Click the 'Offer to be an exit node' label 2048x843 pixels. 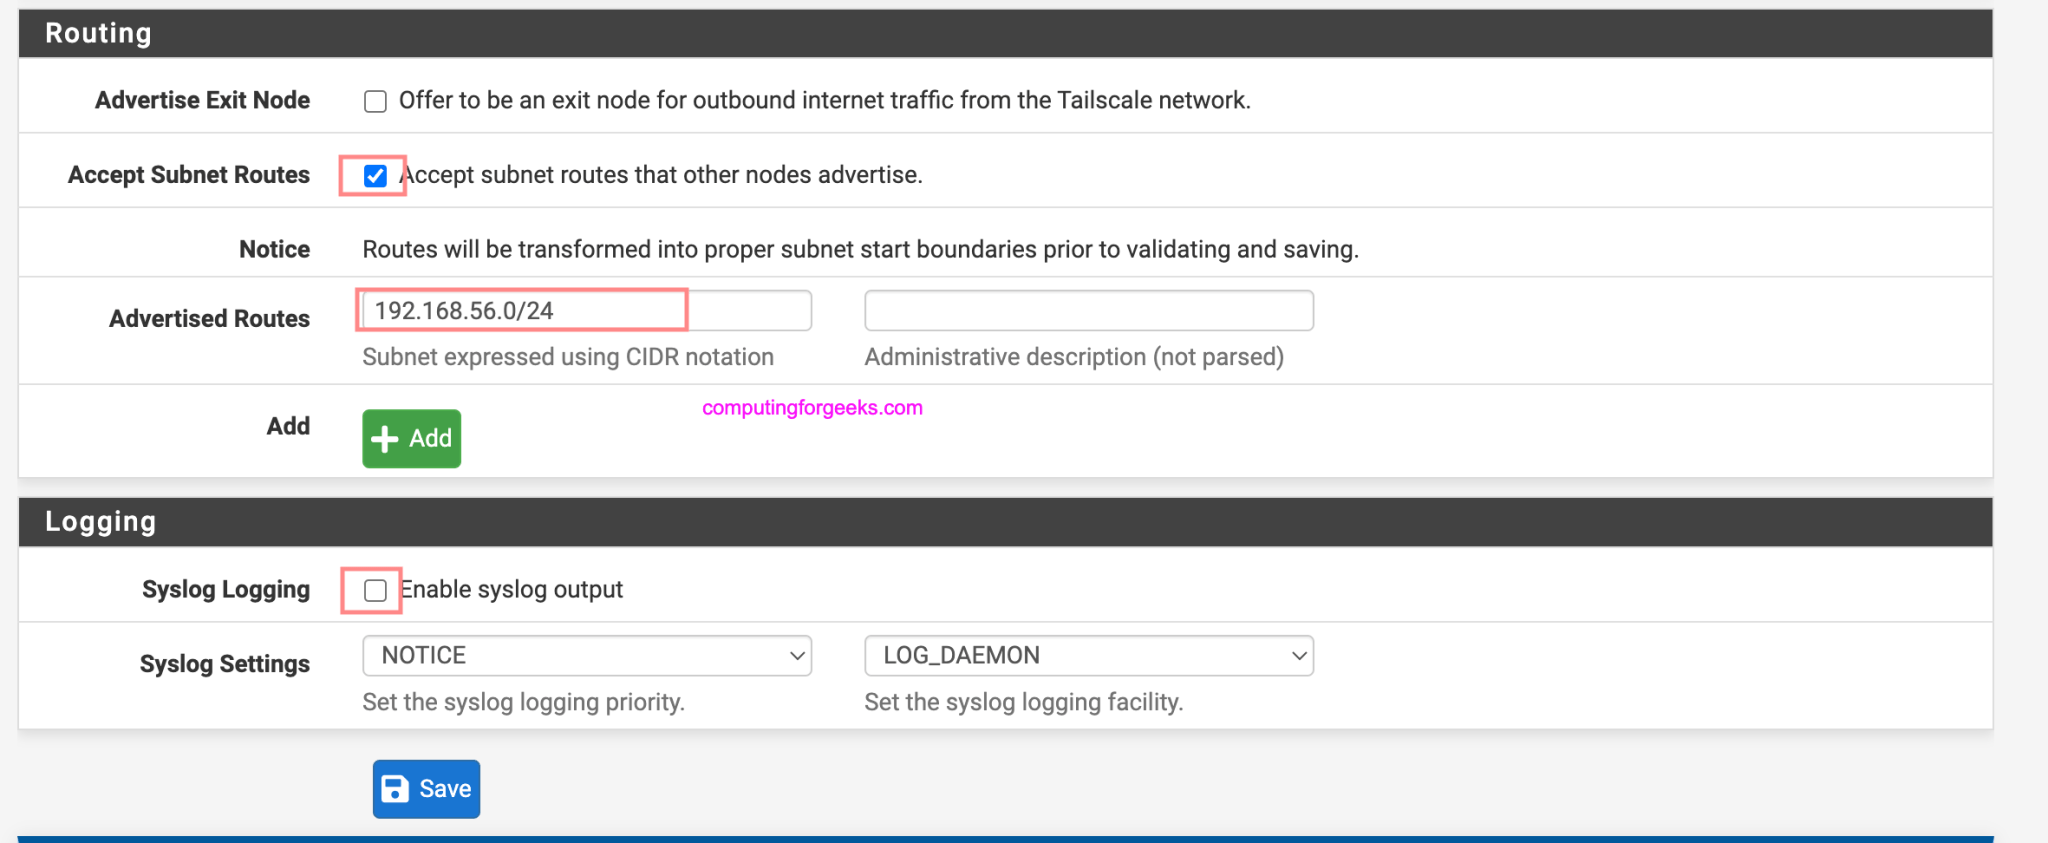click(x=824, y=101)
